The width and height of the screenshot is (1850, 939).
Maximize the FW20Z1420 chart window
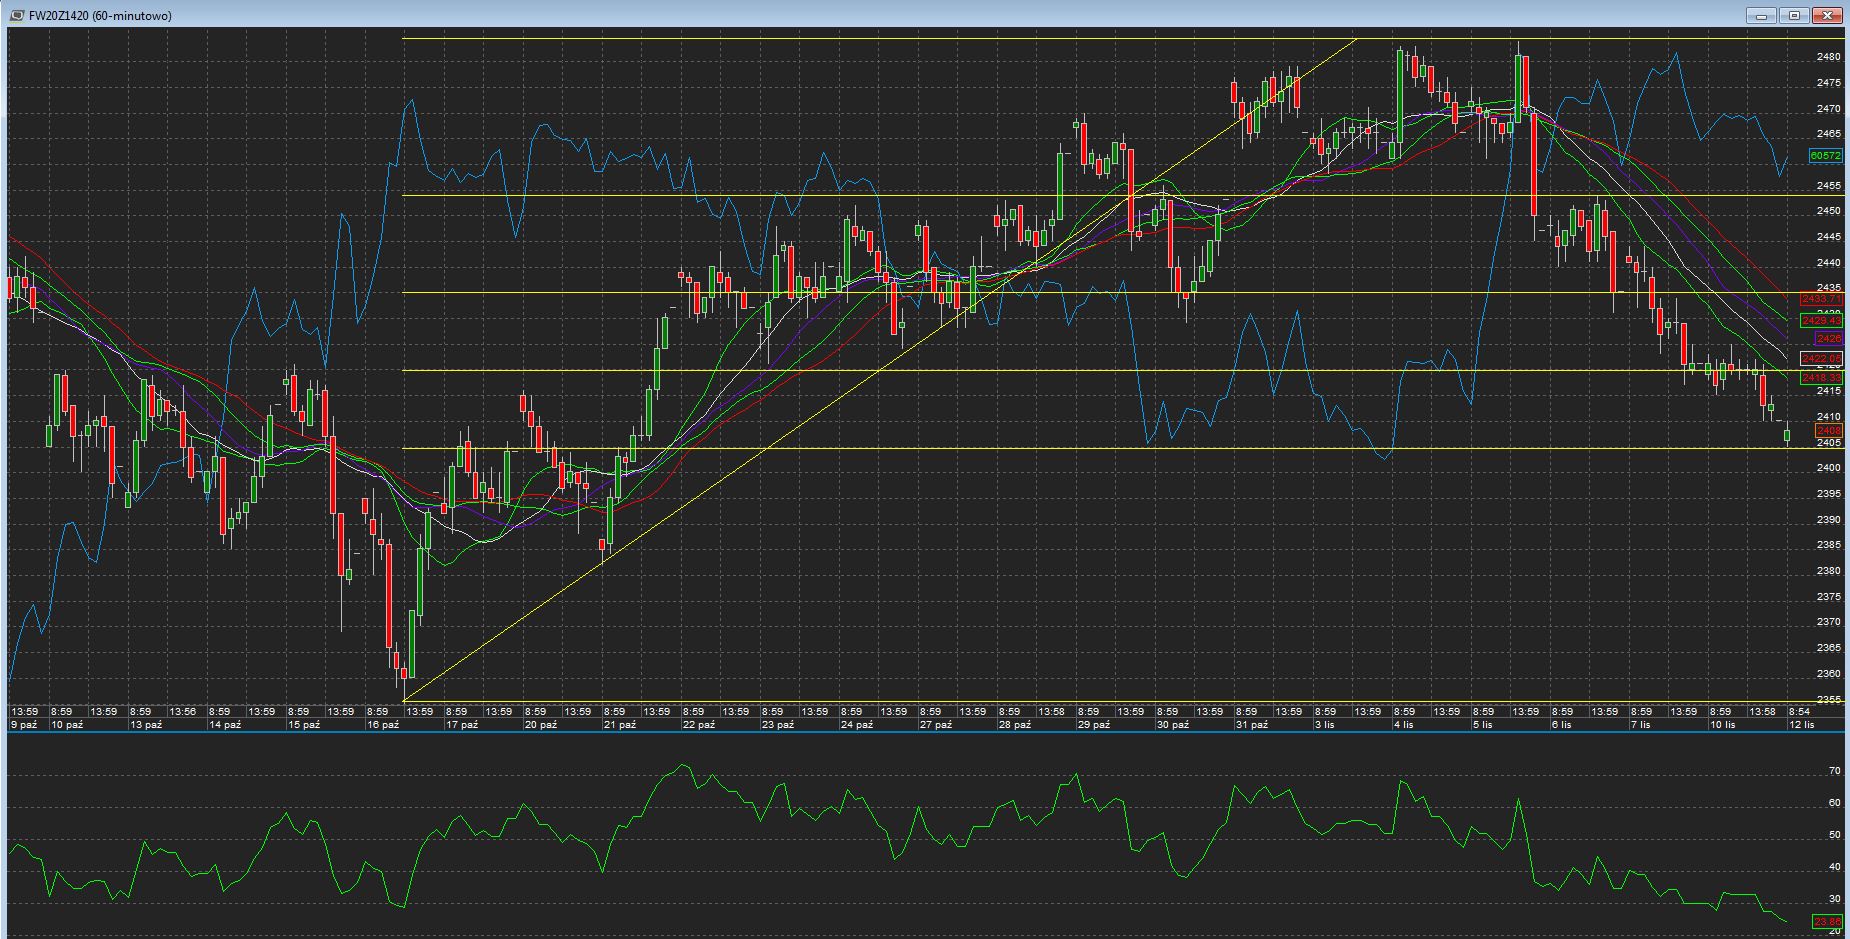coord(1794,15)
